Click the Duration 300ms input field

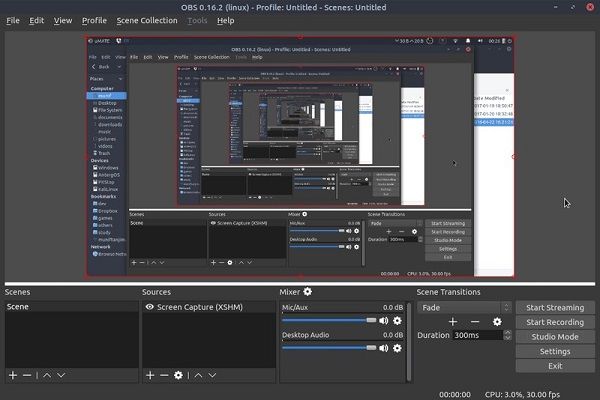(x=478, y=335)
